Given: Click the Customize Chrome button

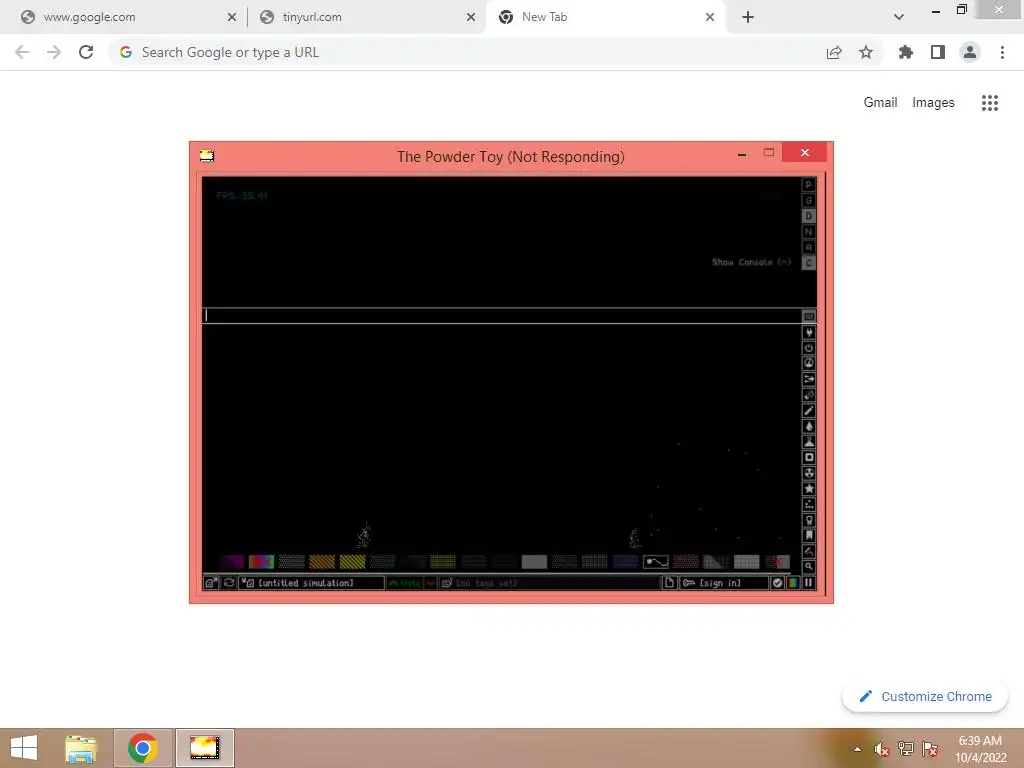Looking at the screenshot, I should click(x=925, y=697).
